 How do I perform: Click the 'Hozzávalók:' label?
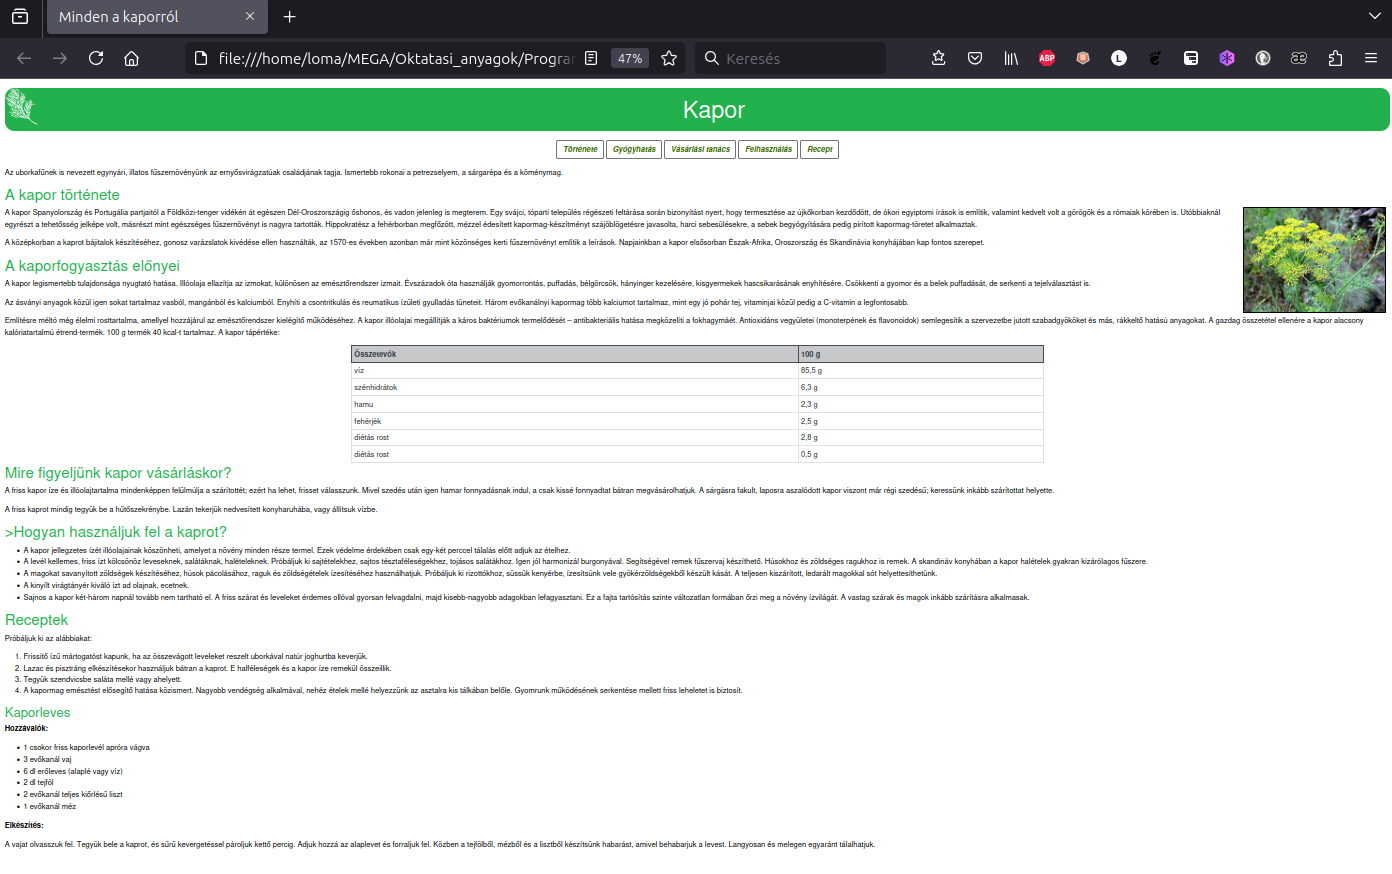26,728
